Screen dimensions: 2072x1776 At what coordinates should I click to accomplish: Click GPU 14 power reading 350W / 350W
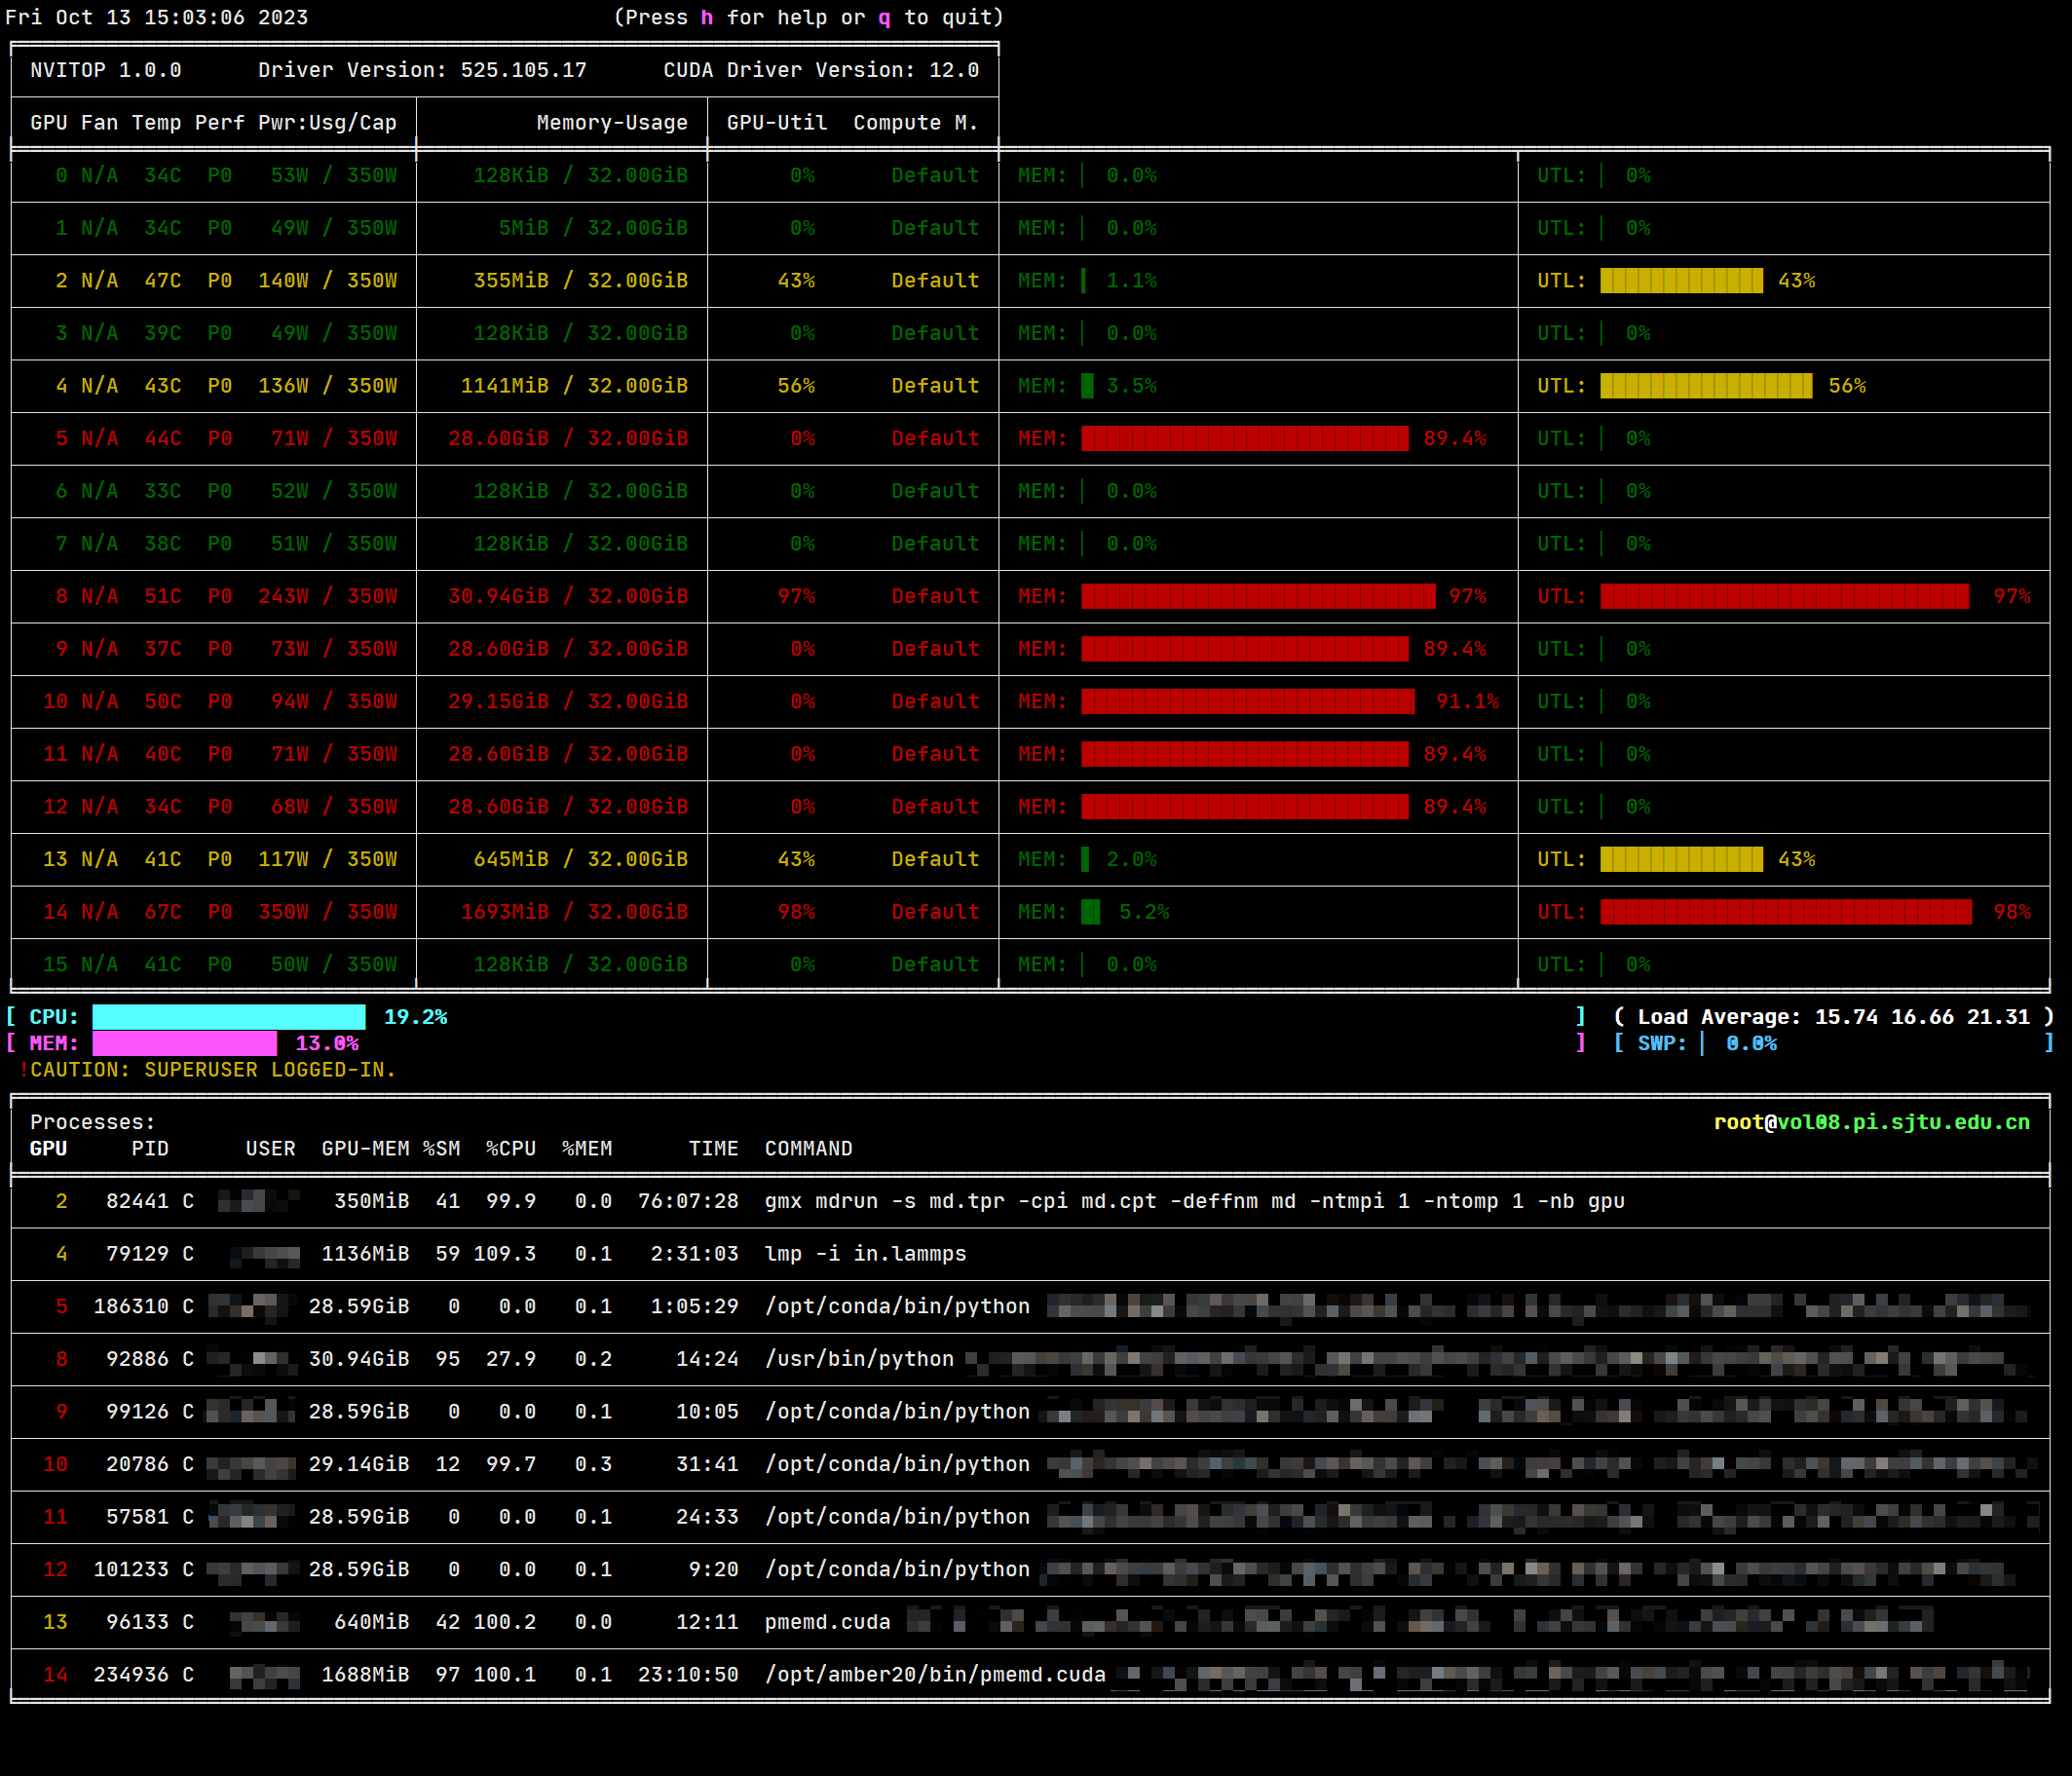(328, 912)
